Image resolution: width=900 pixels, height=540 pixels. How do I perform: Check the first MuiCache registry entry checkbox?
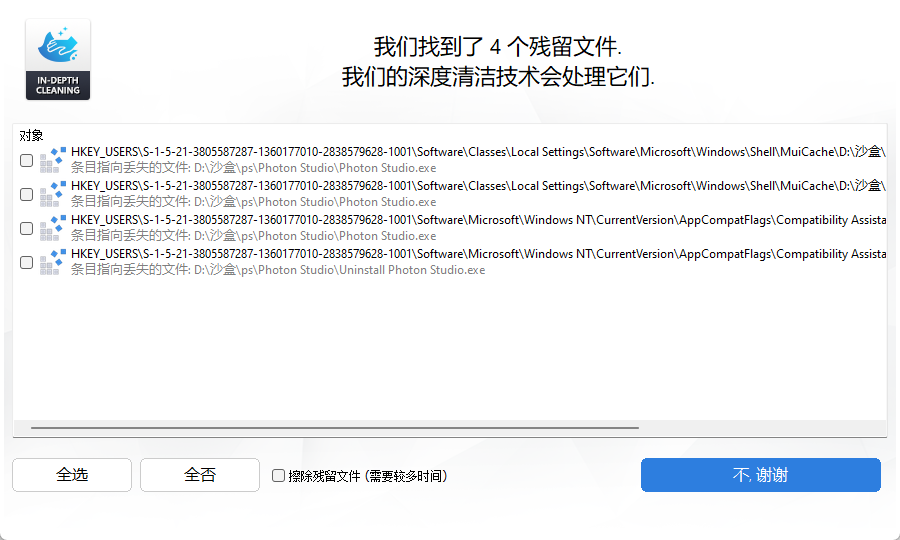[26, 160]
